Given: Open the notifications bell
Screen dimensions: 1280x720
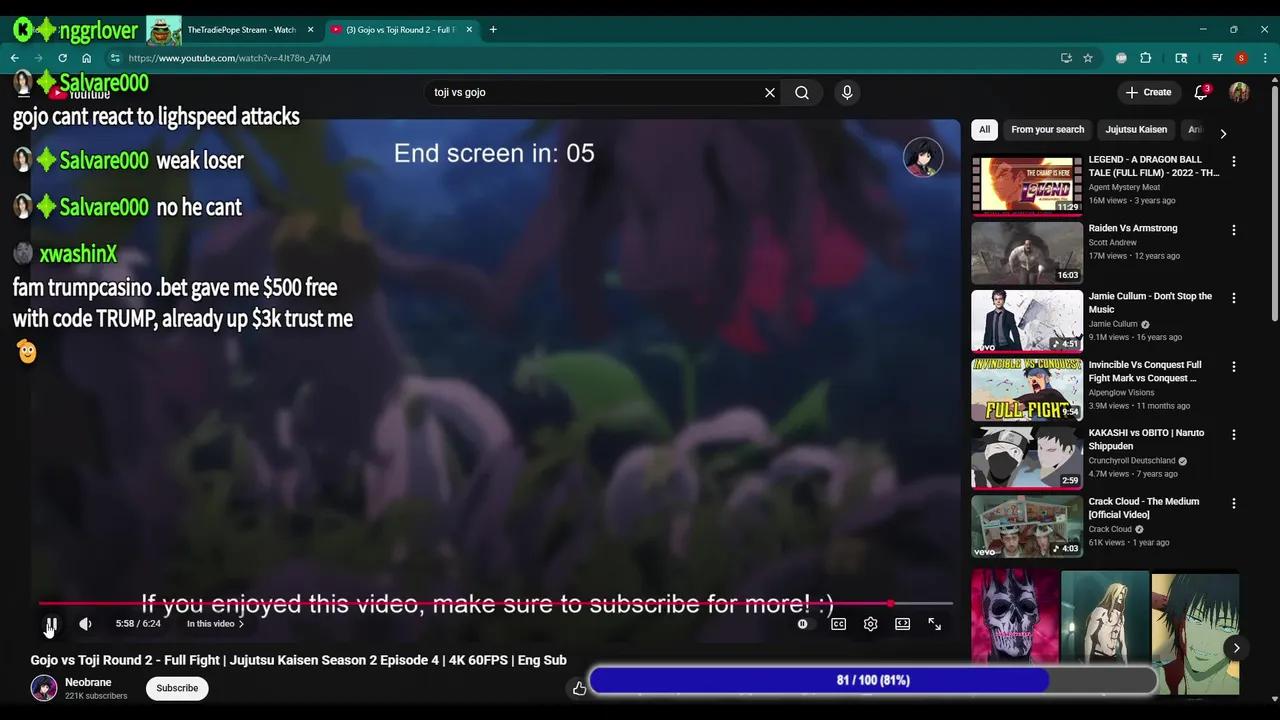Looking at the screenshot, I should coord(1201,92).
